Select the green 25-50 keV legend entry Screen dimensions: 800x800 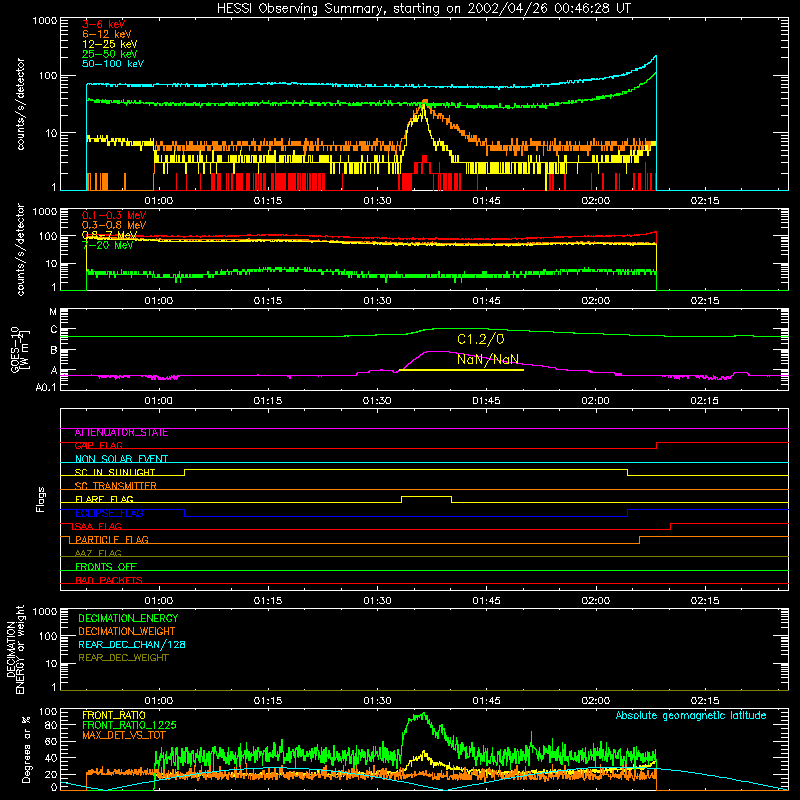pos(109,54)
